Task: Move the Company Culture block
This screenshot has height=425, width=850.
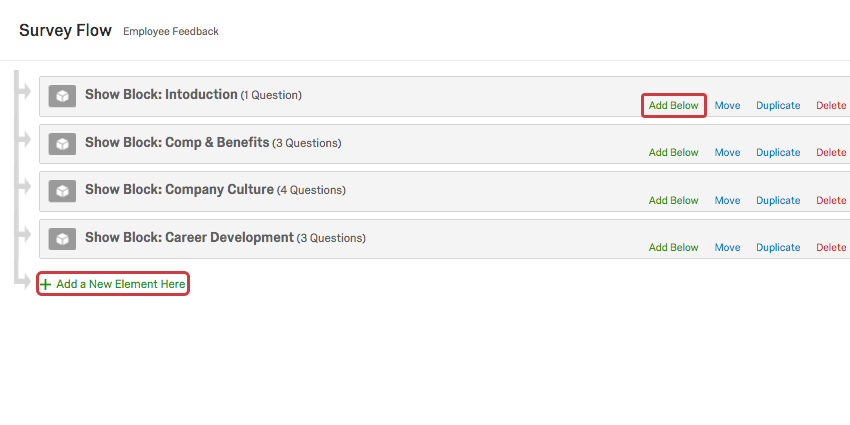Action: 727,200
